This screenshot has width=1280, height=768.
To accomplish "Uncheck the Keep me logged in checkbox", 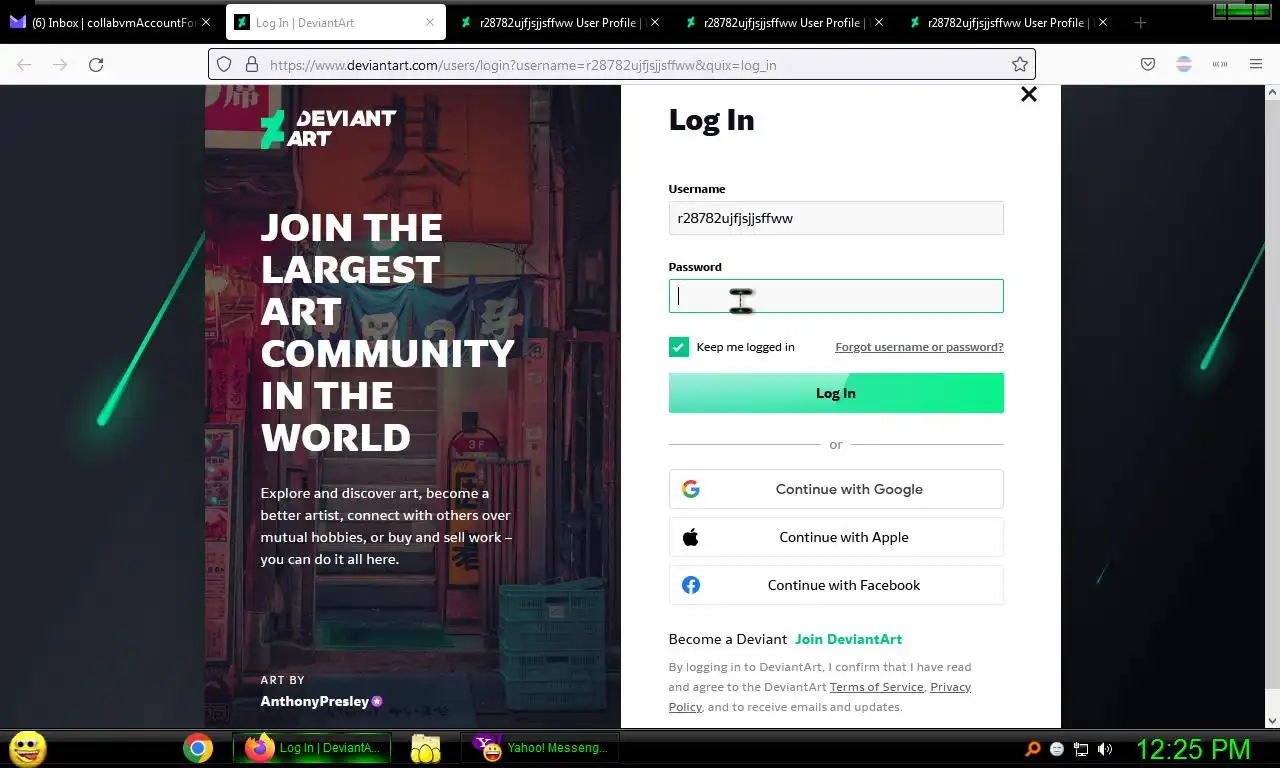I will (x=679, y=347).
